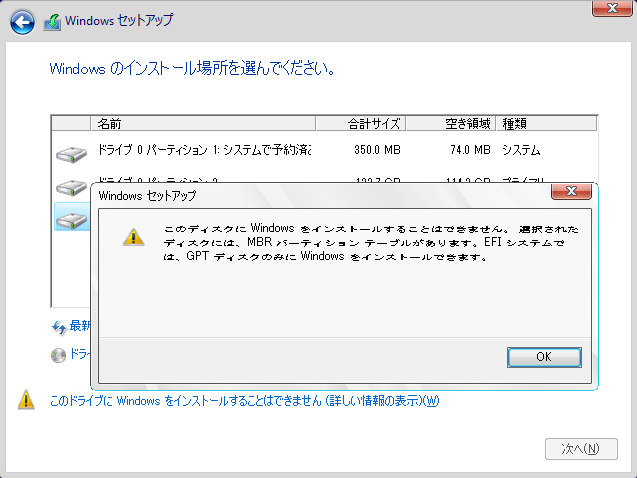
Task: Click warning icon beside bottom install message
Action: pos(26,399)
